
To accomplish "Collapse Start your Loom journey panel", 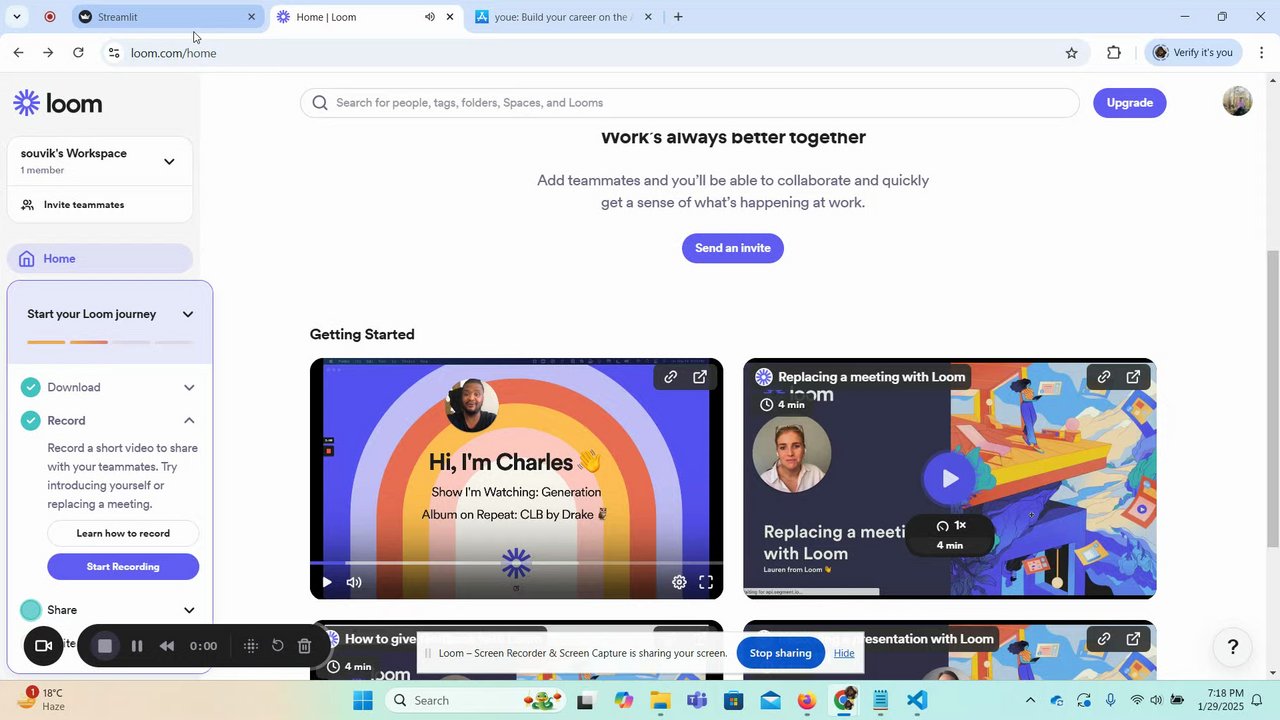I will tap(188, 314).
